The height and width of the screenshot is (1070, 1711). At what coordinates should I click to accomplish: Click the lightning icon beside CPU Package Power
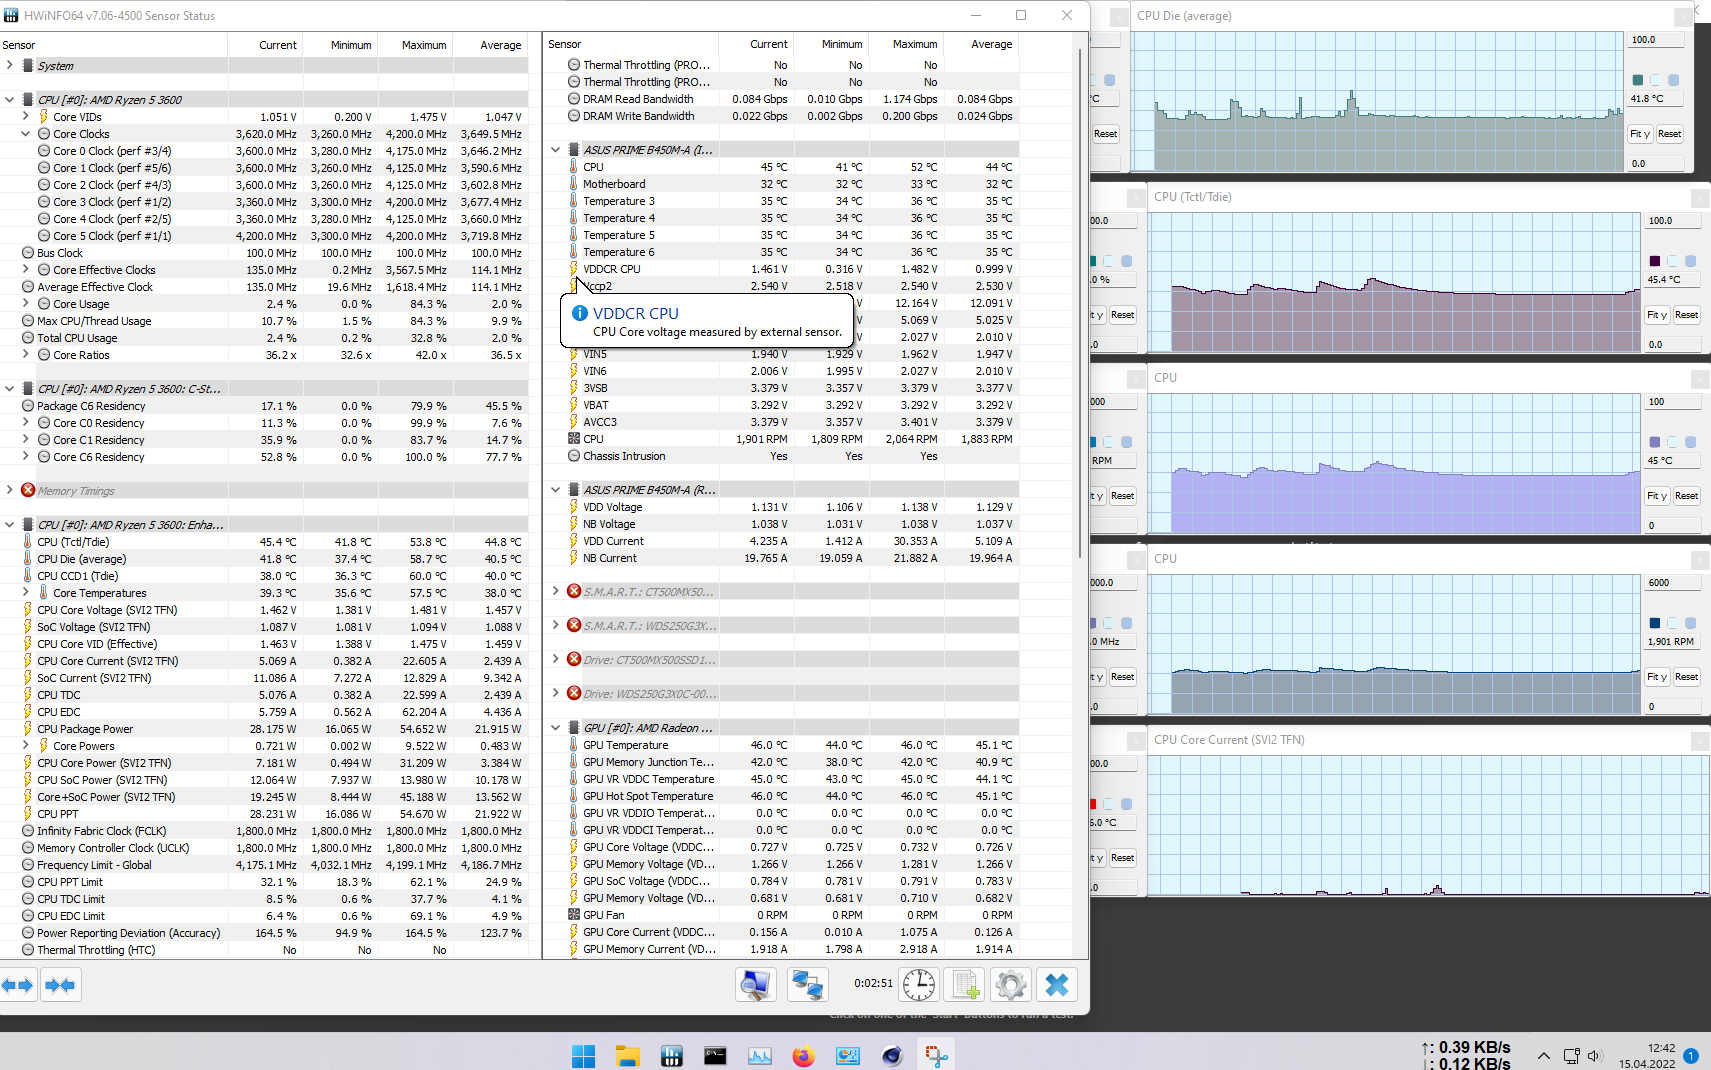pyautogui.click(x=28, y=729)
